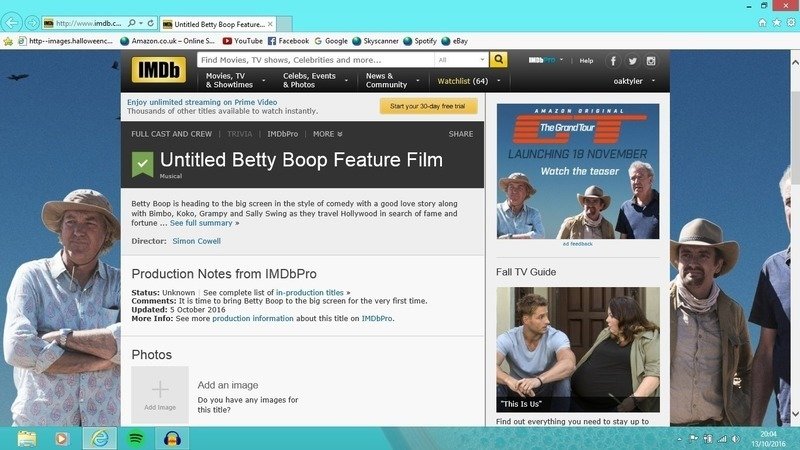Open Movies, TV & Showtimes menu
This screenshot has width=800, height=450.
pyautogui.click(x=235, y=80)
